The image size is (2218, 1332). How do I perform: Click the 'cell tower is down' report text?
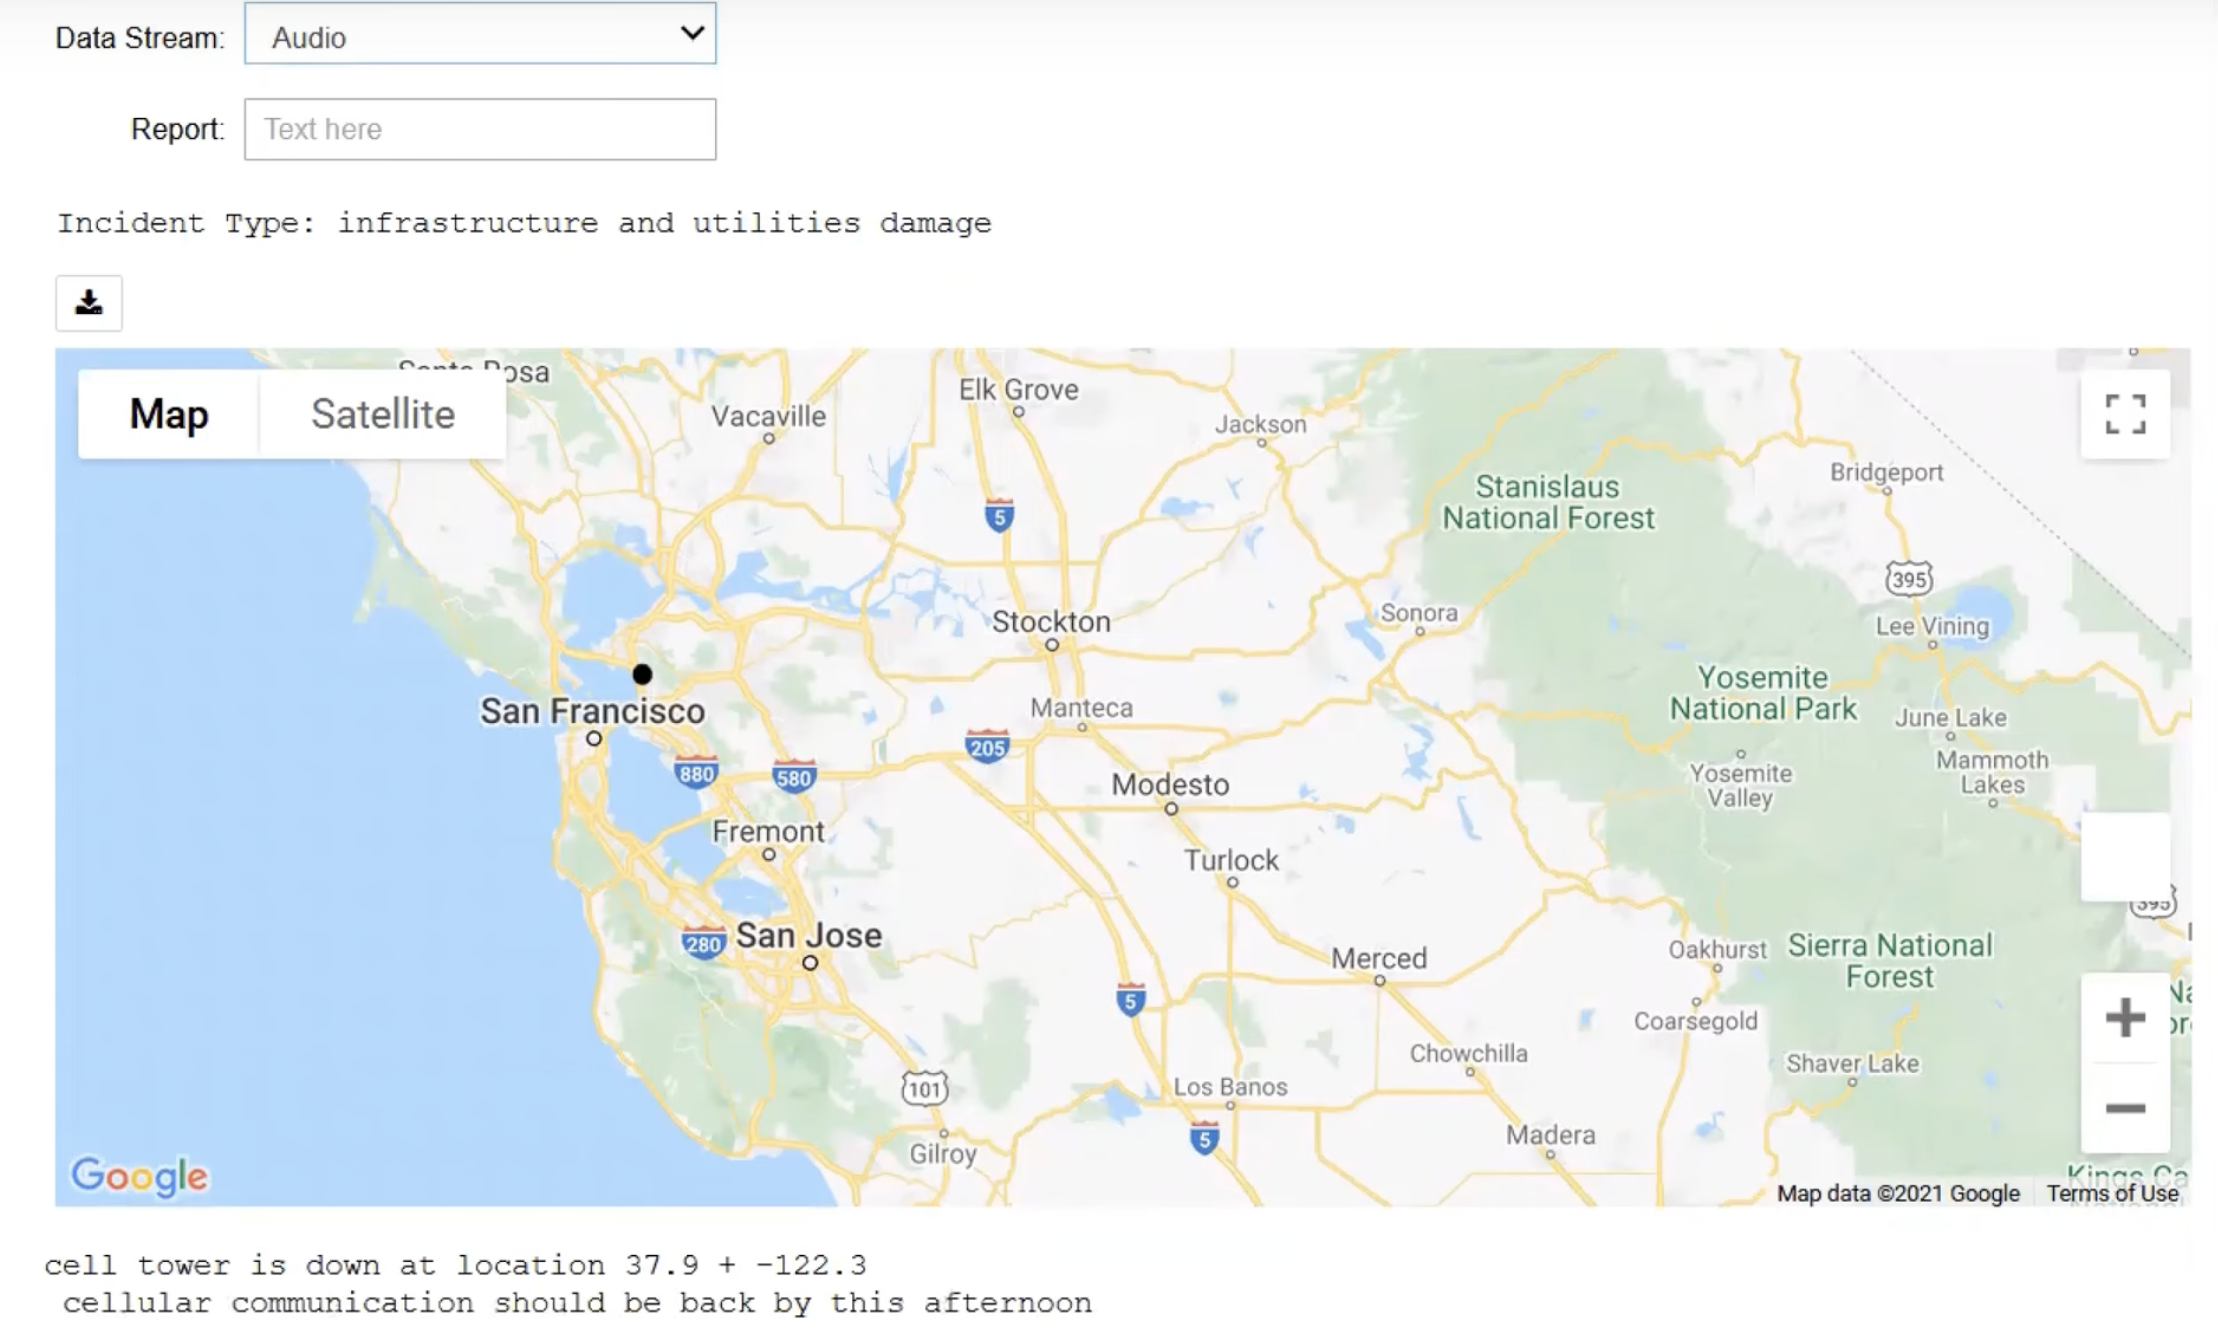coord(455,1265)
